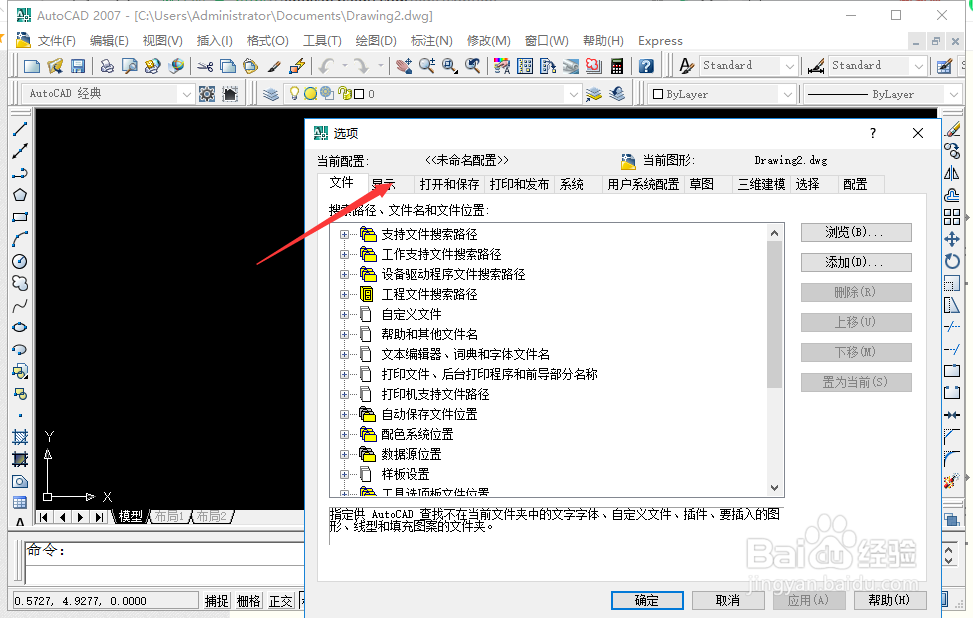Expand 支持文件搜索路径 tree node

[344, 235]
